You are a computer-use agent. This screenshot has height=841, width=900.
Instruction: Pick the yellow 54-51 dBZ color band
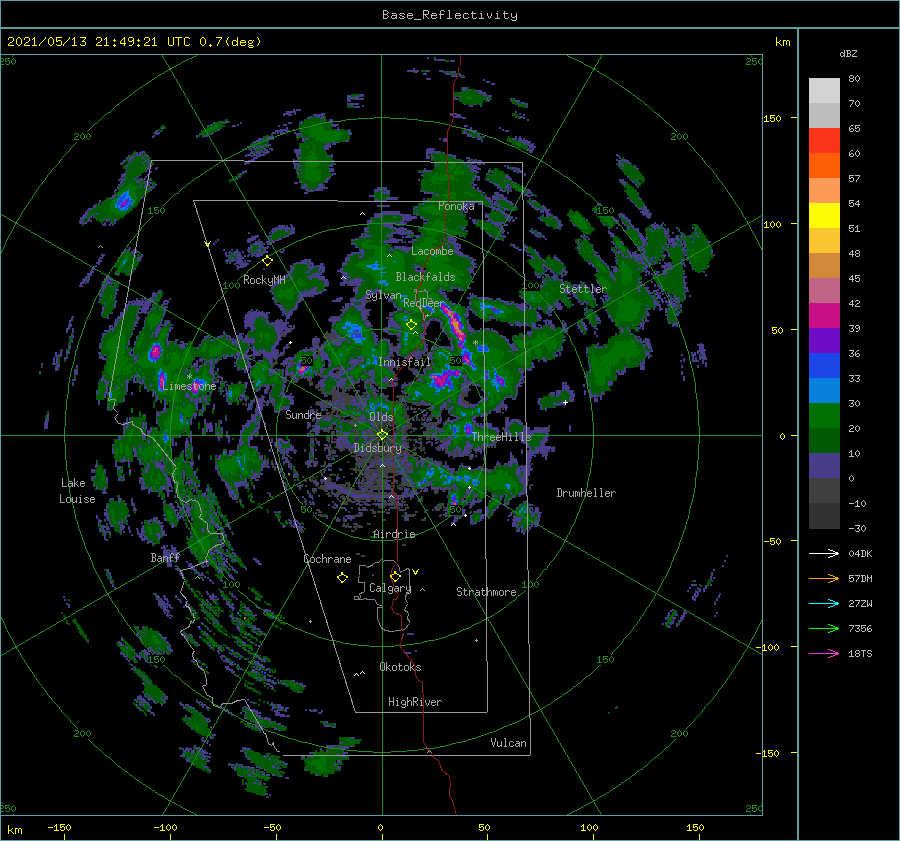pyautogui.click(x=824, y=216)
